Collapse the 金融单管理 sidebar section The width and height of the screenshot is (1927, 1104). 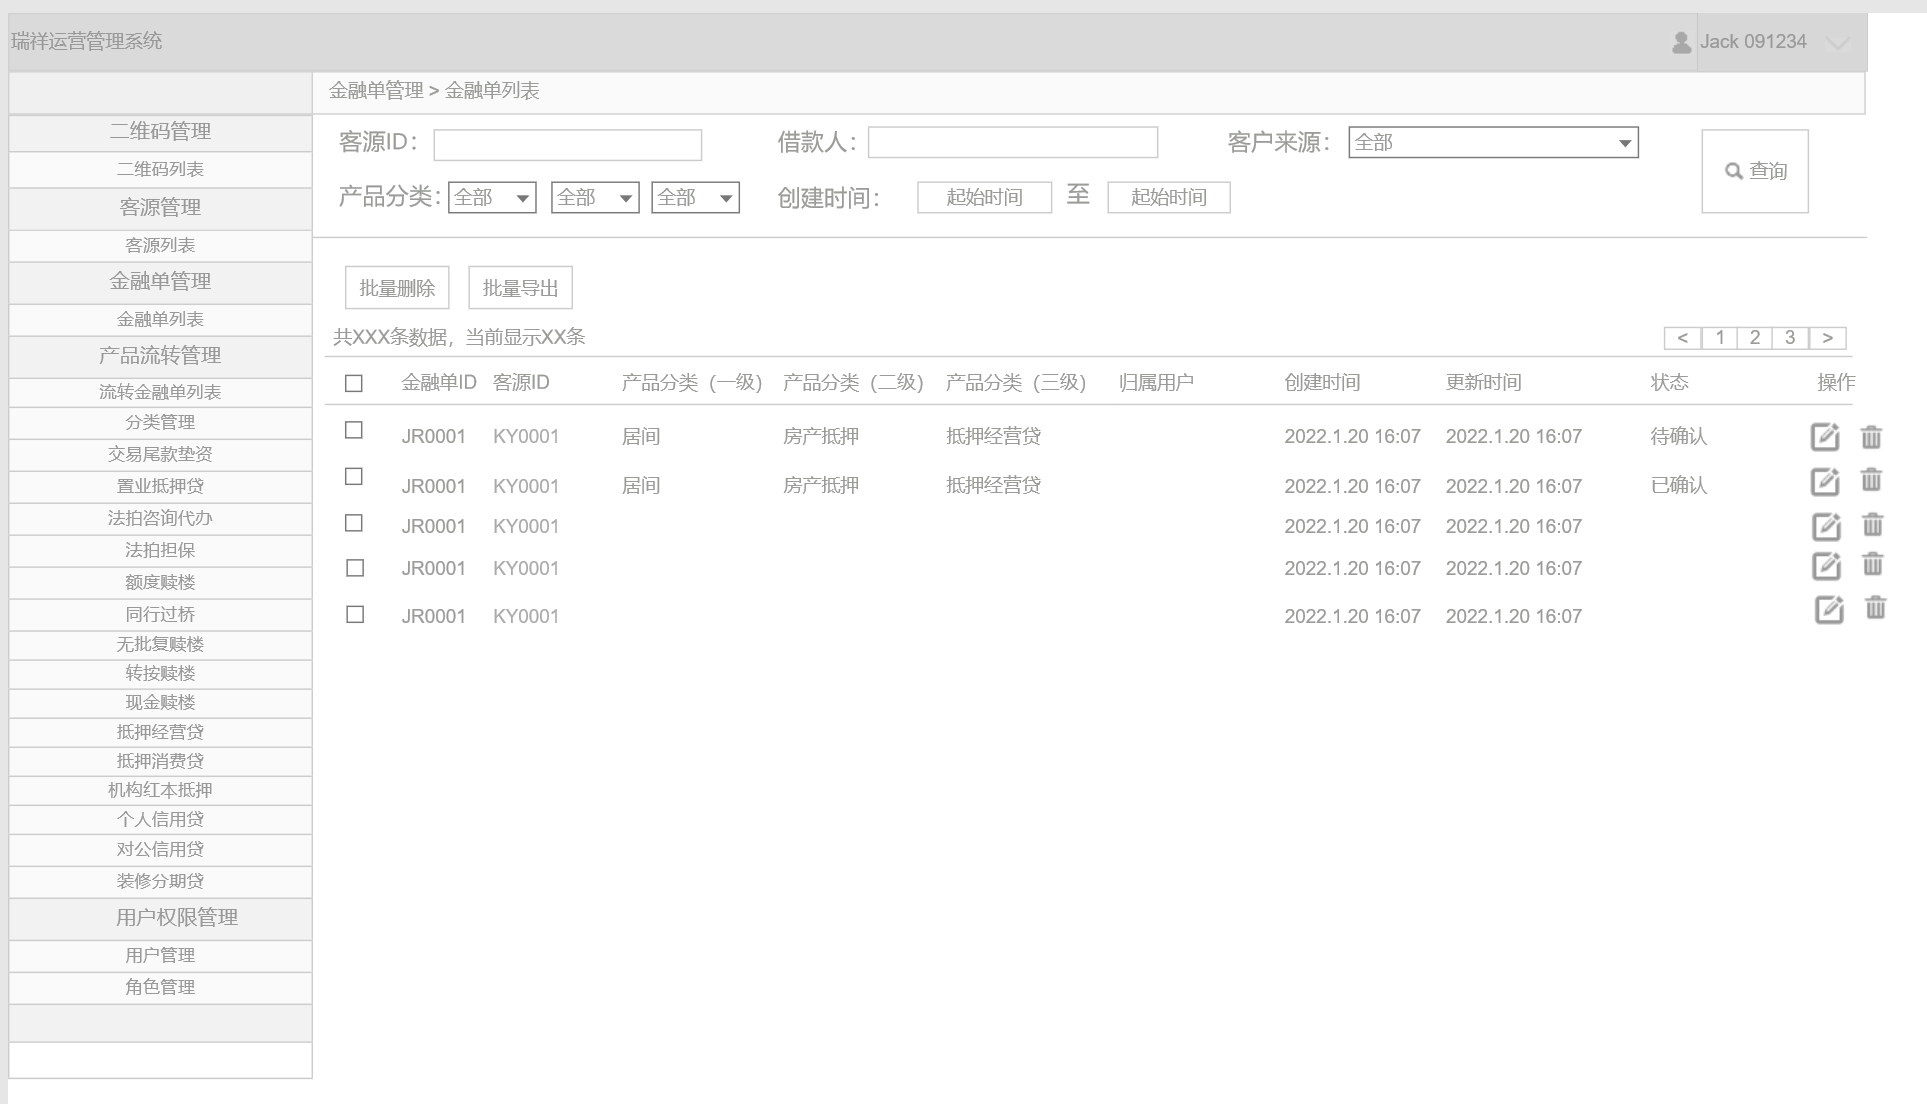(x=160, y=282)
